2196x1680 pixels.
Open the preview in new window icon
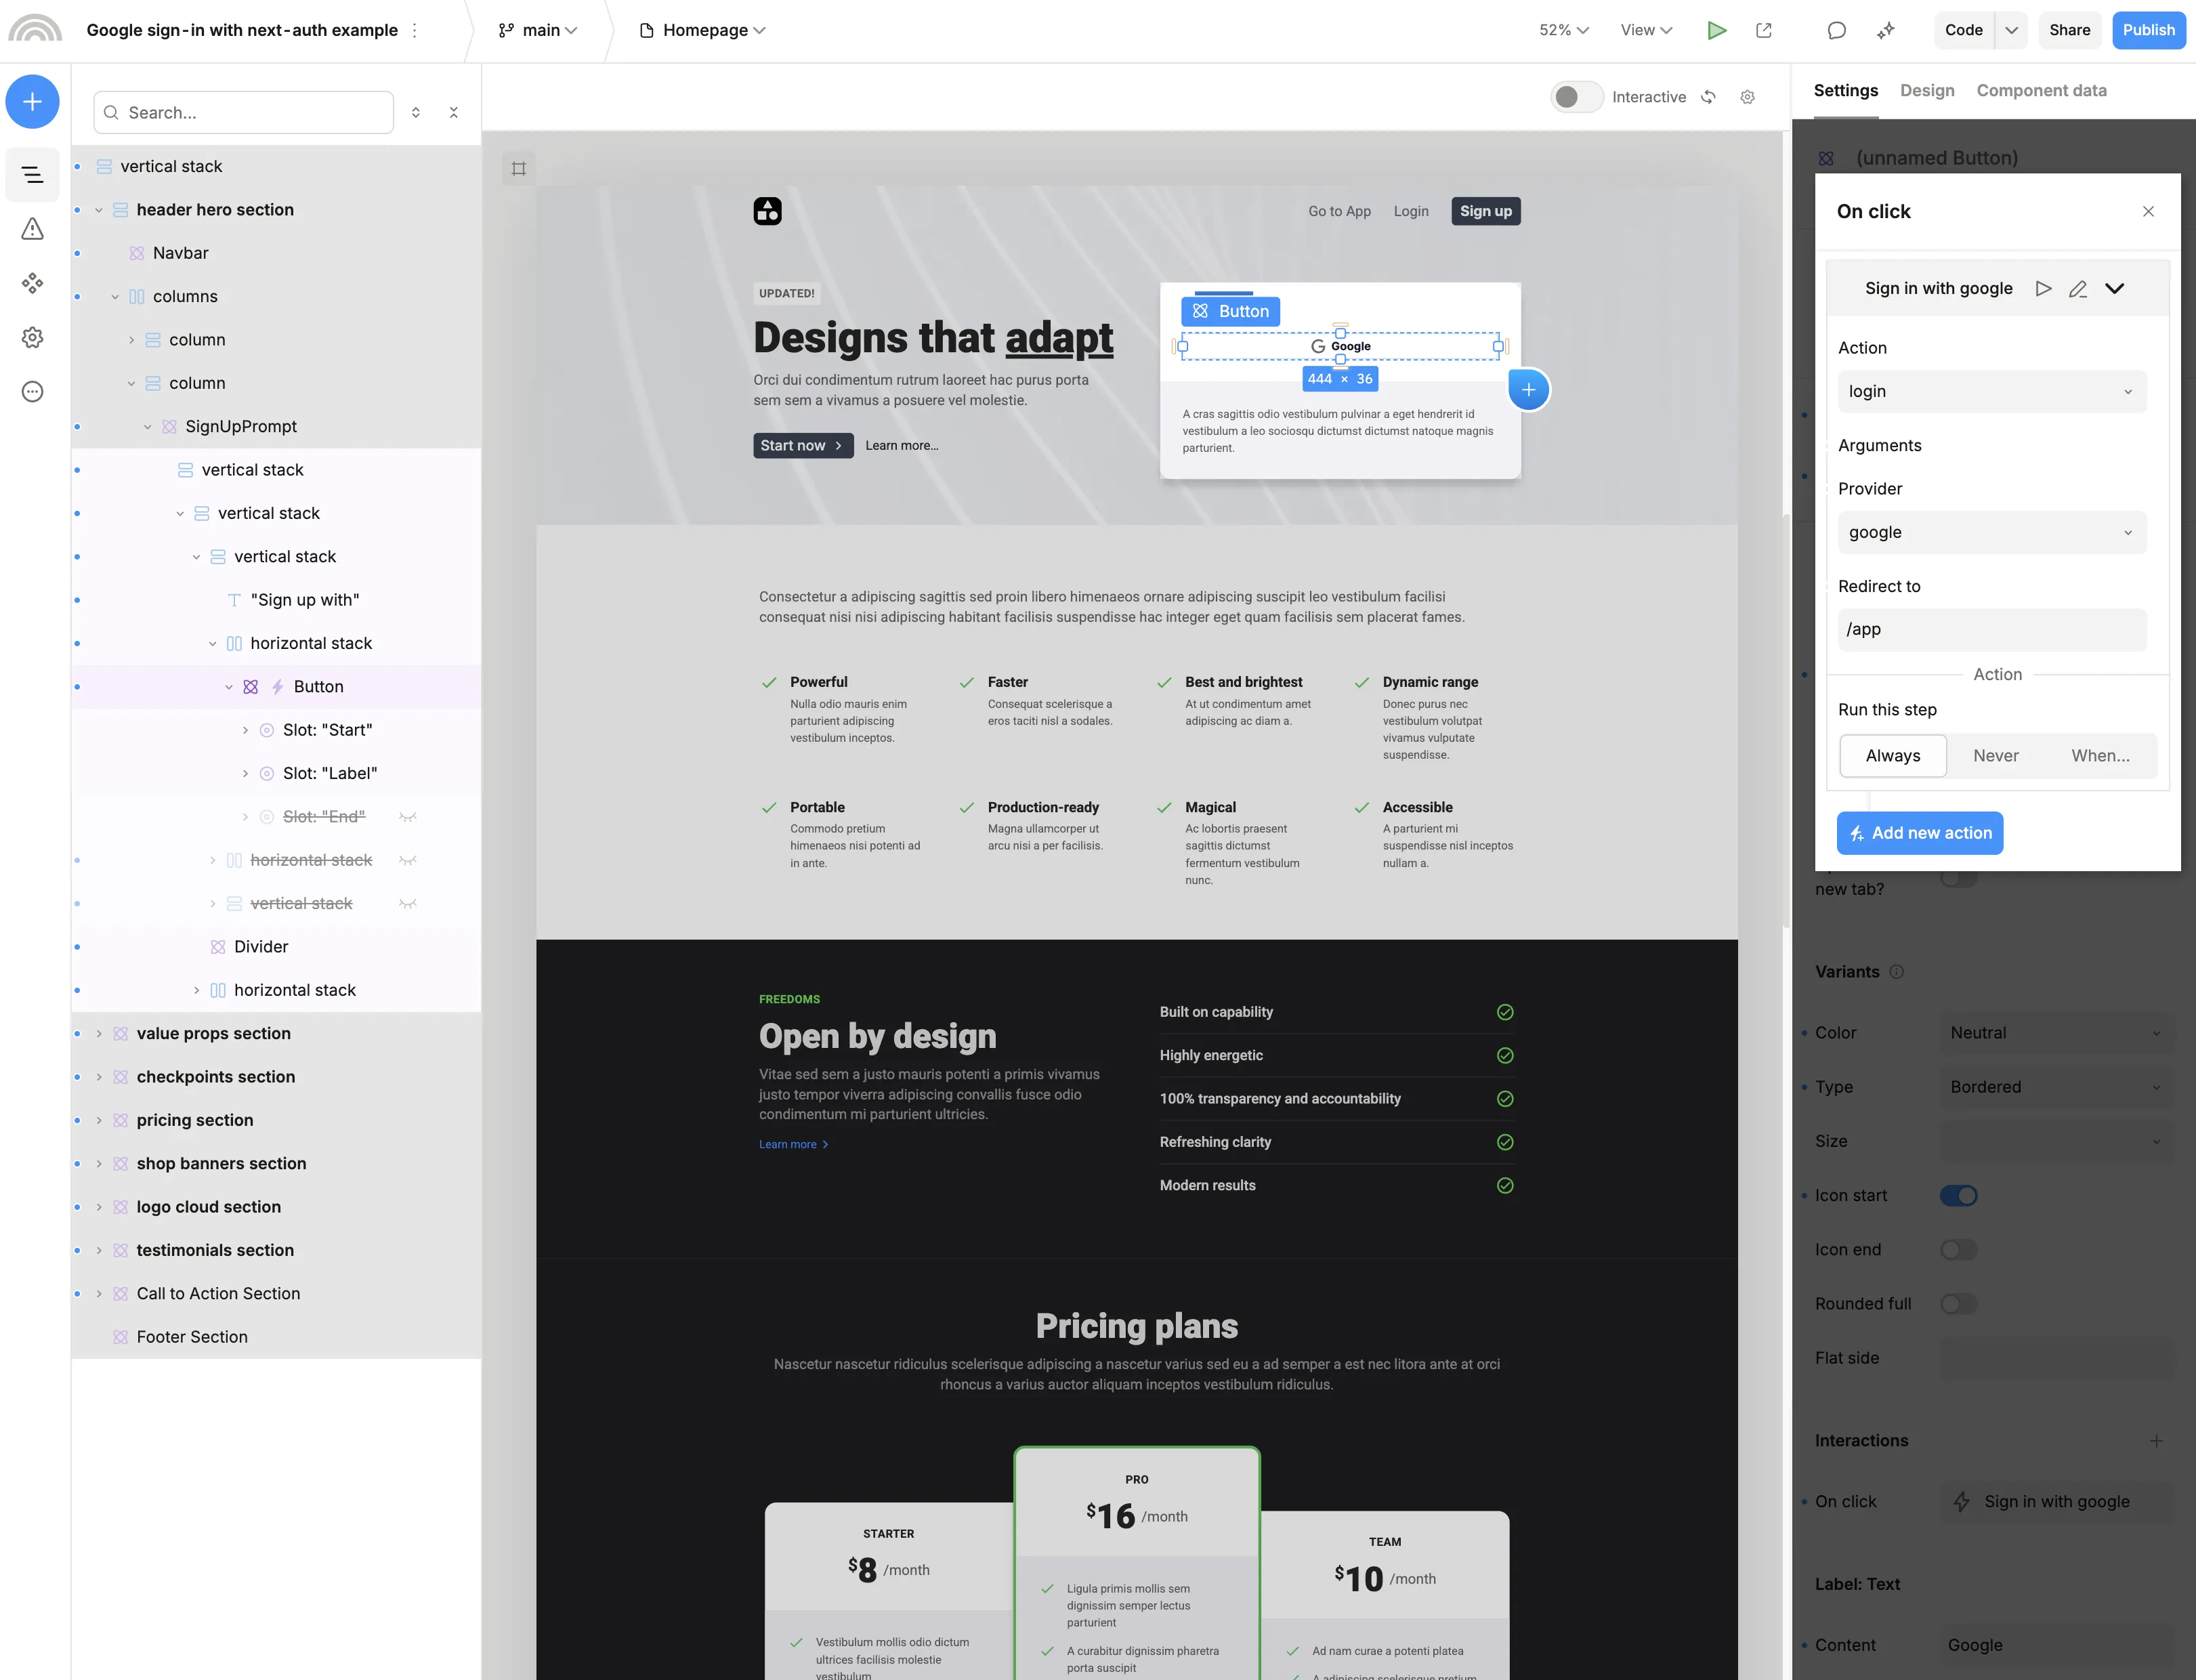(x=1764, y=30)
